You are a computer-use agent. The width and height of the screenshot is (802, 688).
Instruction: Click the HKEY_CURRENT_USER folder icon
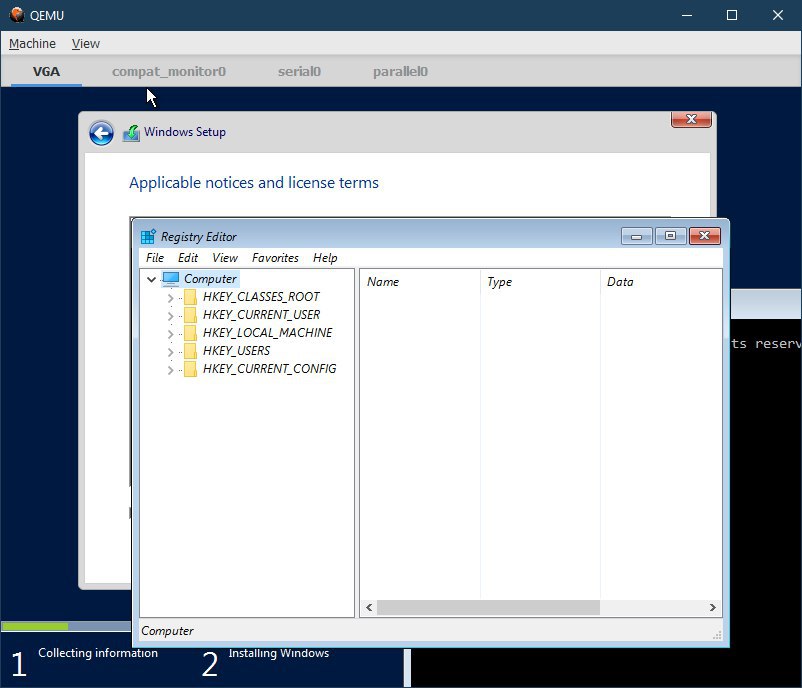click(x=190, y=315)
